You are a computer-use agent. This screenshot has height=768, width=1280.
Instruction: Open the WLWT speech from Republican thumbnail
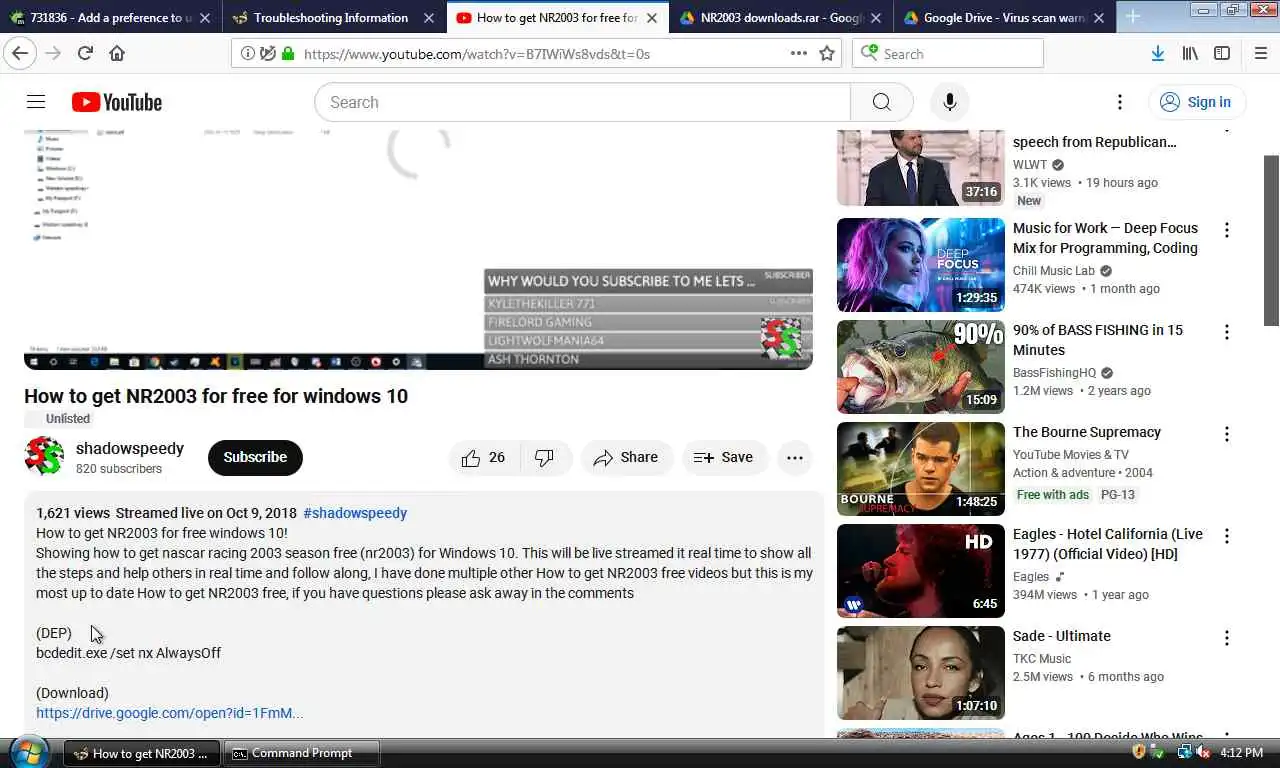point(920,168)
